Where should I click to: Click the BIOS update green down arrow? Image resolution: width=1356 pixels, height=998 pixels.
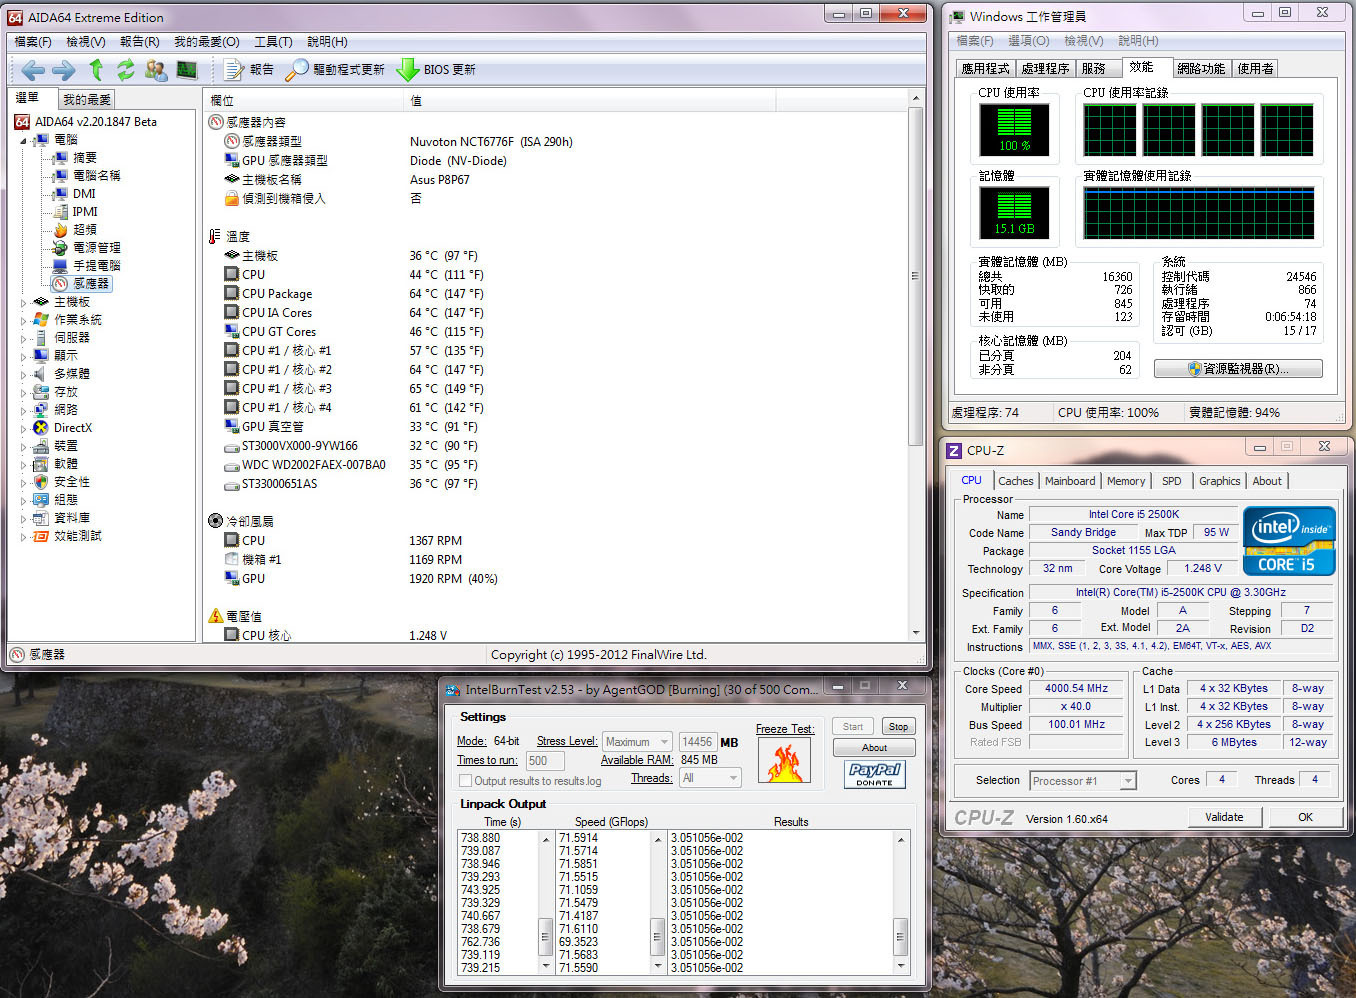(407, 69)
